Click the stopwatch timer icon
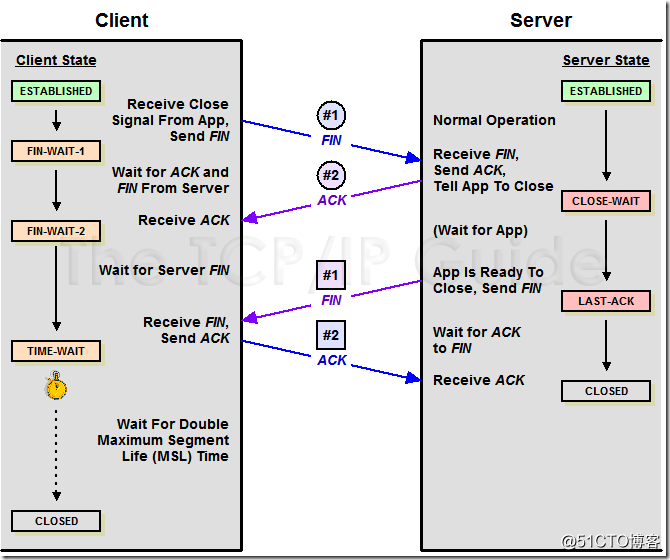Screen dimensions: 670x560 pyautogui.click(x=56, y=386)
